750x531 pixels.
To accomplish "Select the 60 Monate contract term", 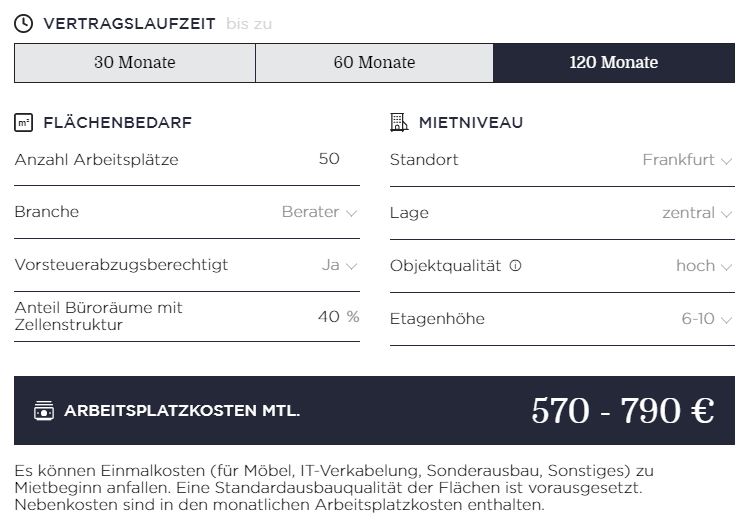I will (x=374, y=63).
